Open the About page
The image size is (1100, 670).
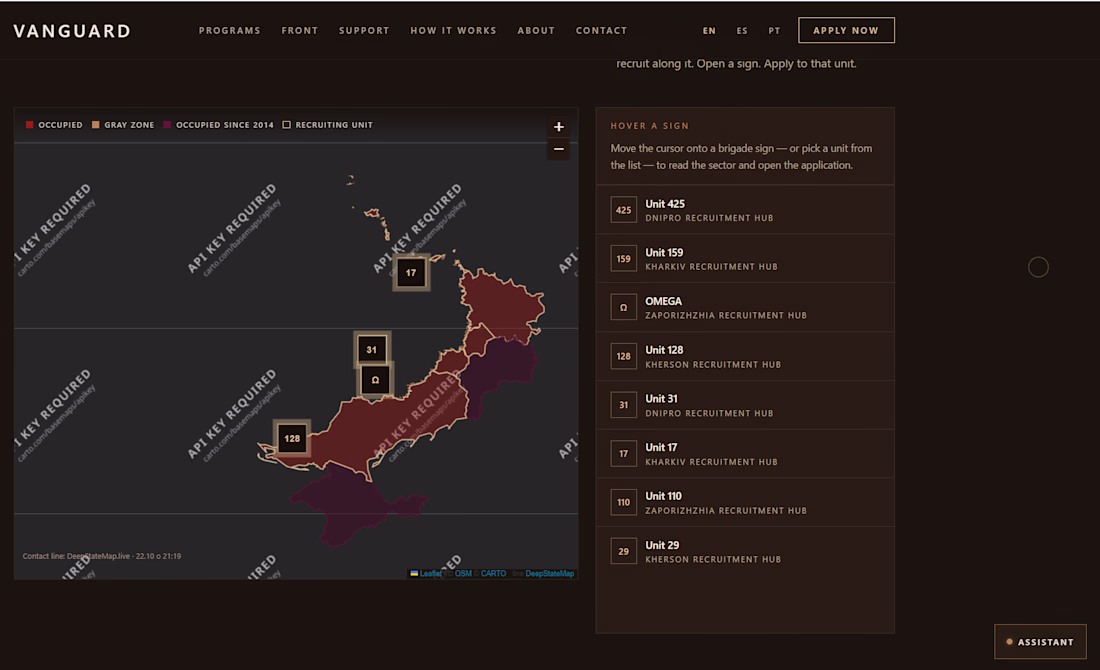[536, 31]
